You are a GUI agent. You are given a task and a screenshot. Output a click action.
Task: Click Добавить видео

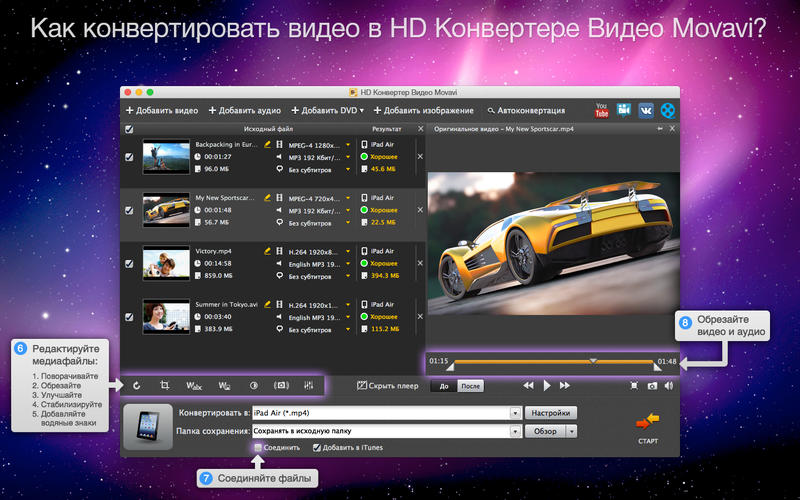point(162,110)
